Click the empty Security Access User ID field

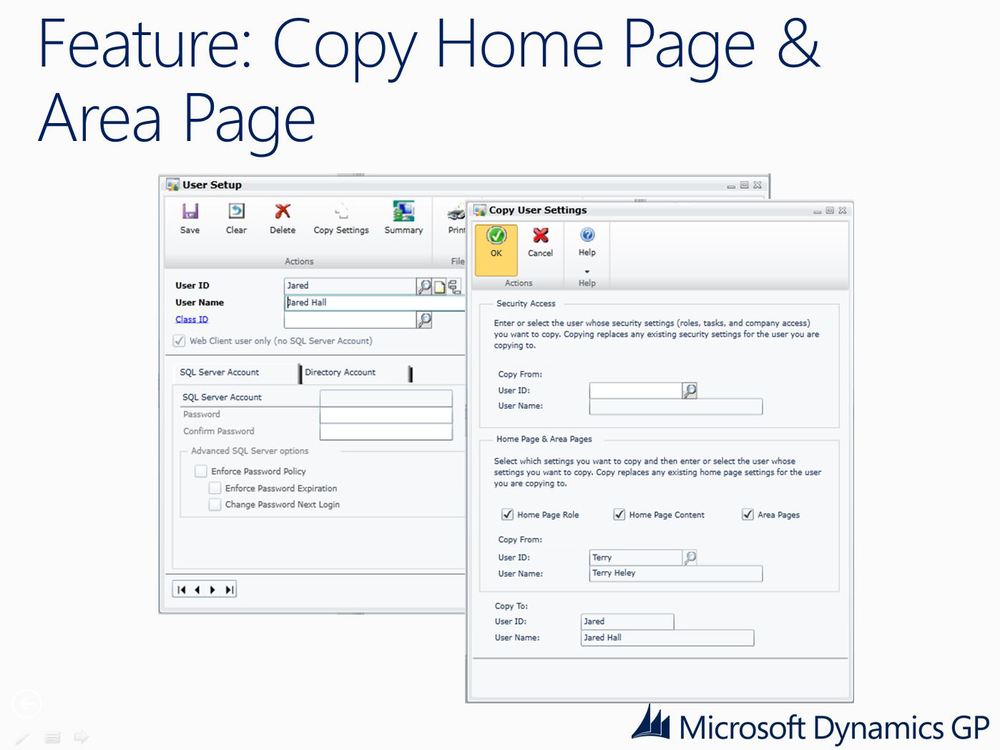(x=636, y=390)
